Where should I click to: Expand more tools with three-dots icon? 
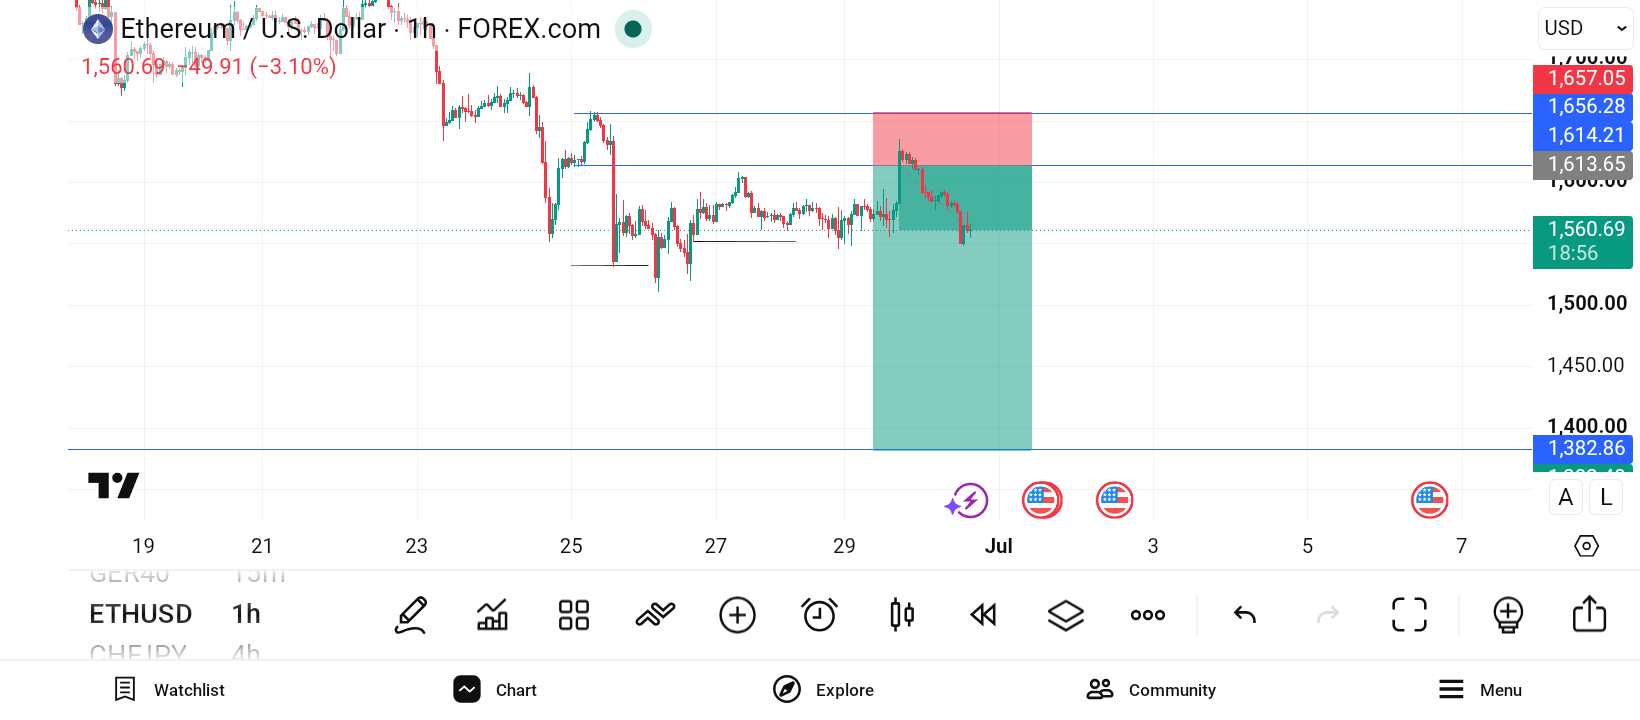[x=1148, y=615]
